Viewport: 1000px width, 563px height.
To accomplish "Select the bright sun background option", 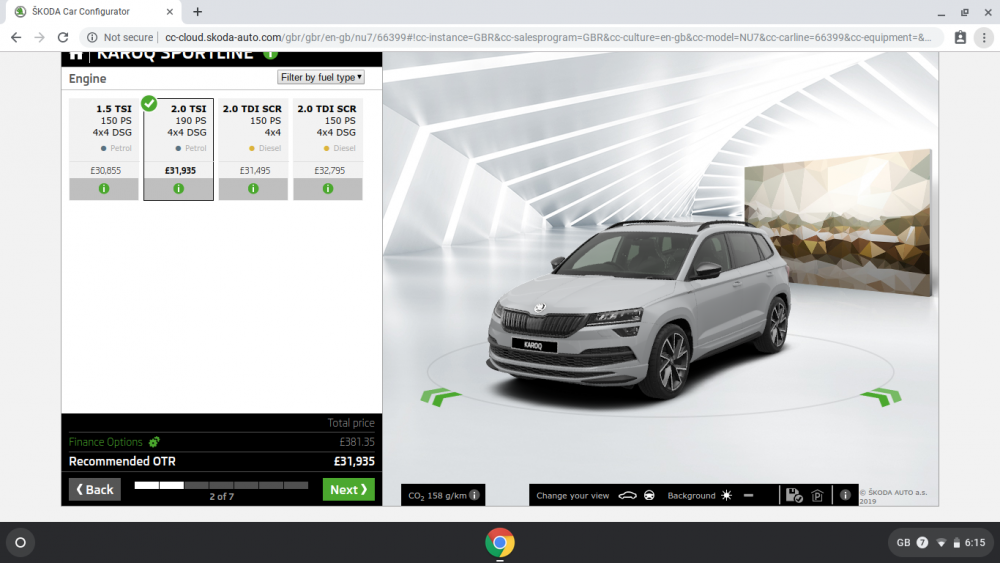I will click(726, 495).
